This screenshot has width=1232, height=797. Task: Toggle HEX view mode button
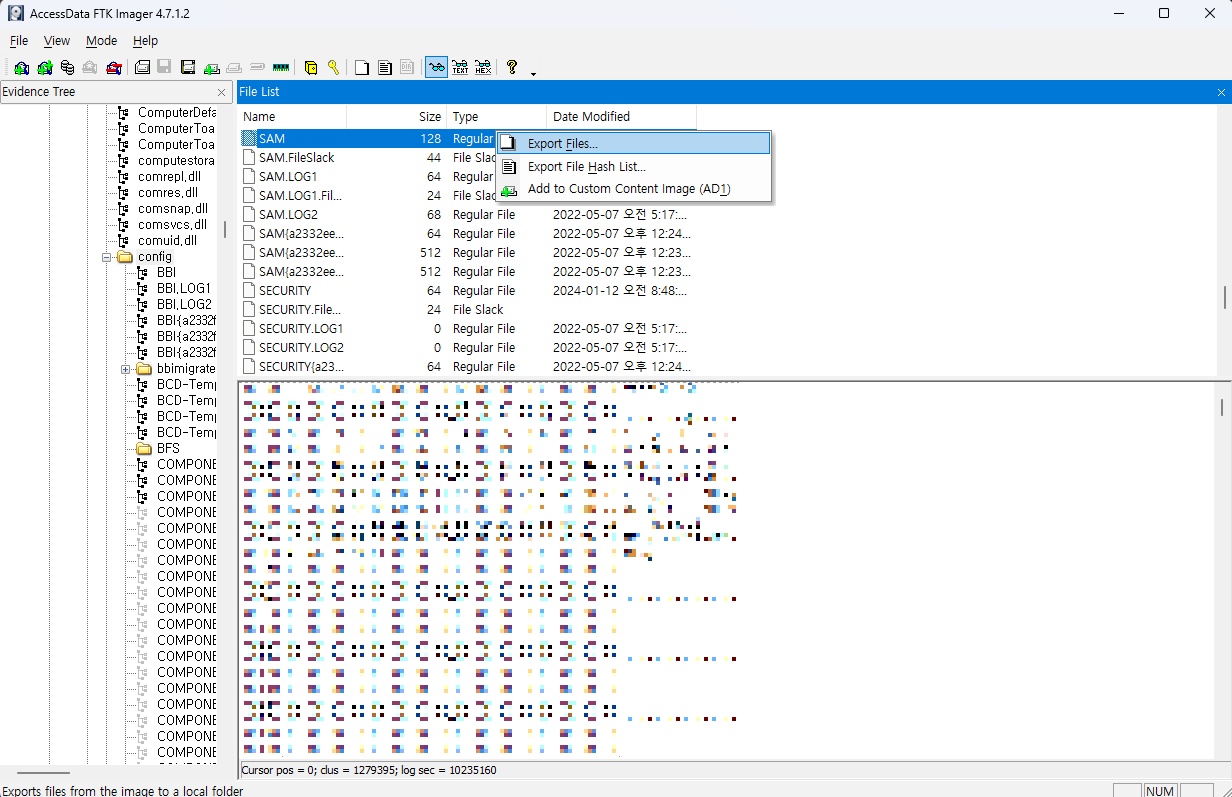tap(483, 67)
